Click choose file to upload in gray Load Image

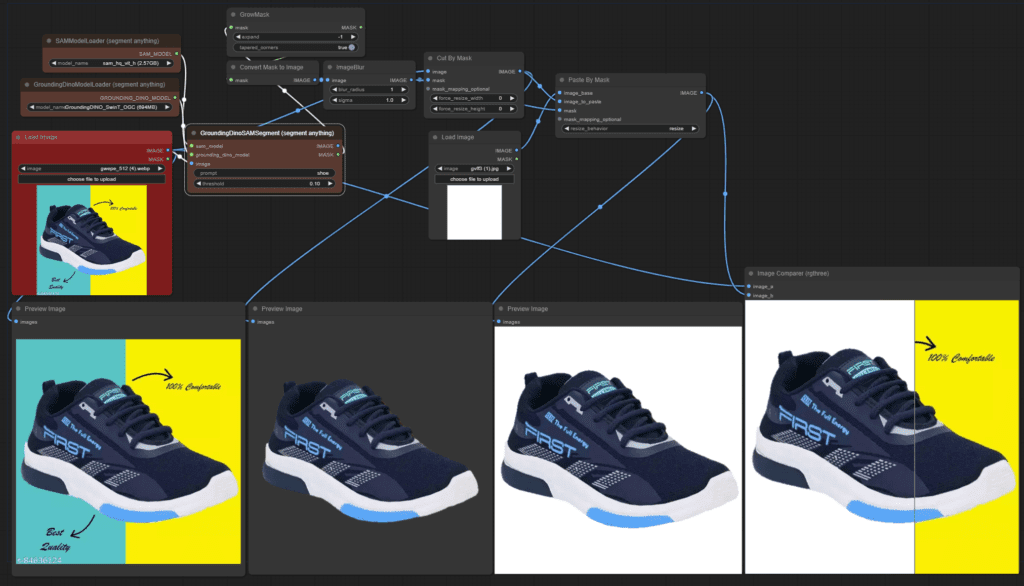pyautogui.click(x=474, y=179)
